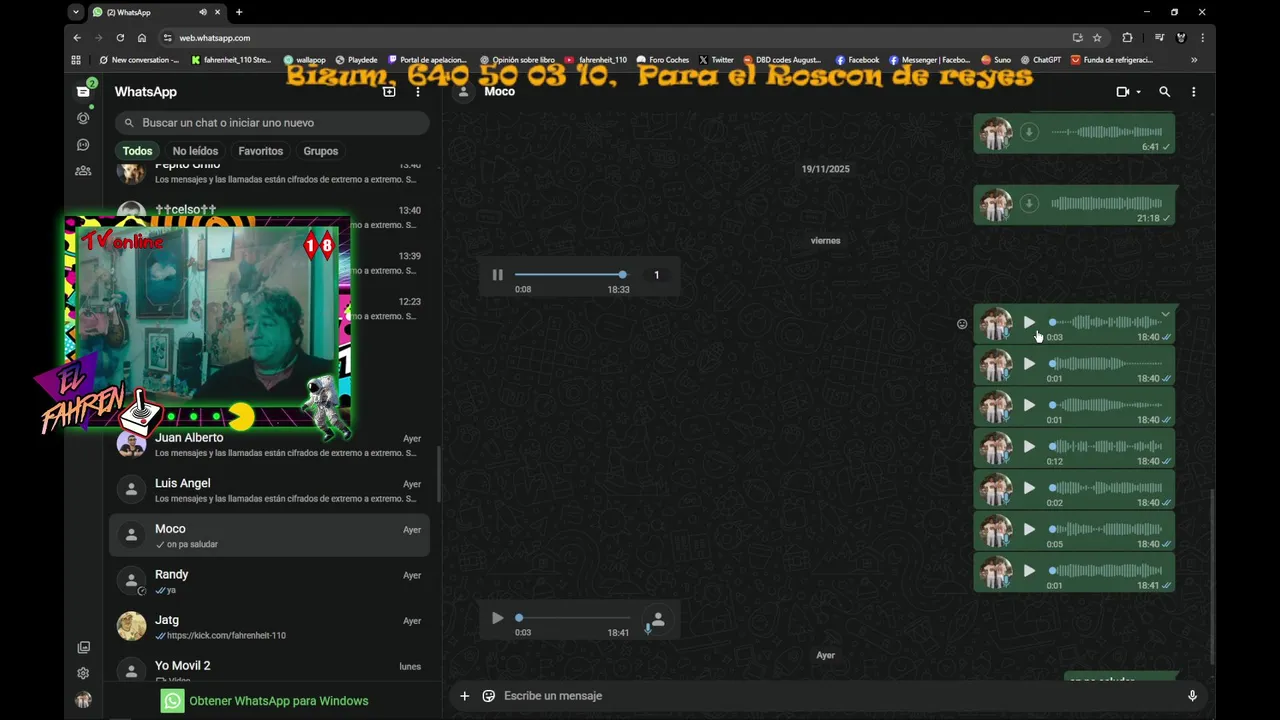Open the Juan Alberto chat

[269, 445]
